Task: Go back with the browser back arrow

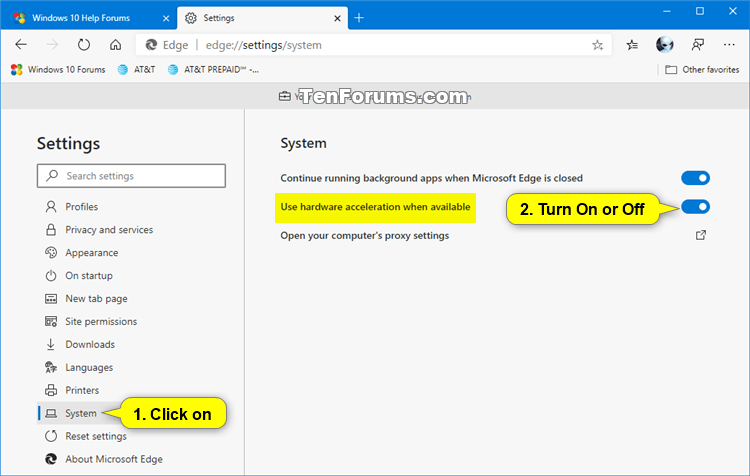Action: coord(21,45)
